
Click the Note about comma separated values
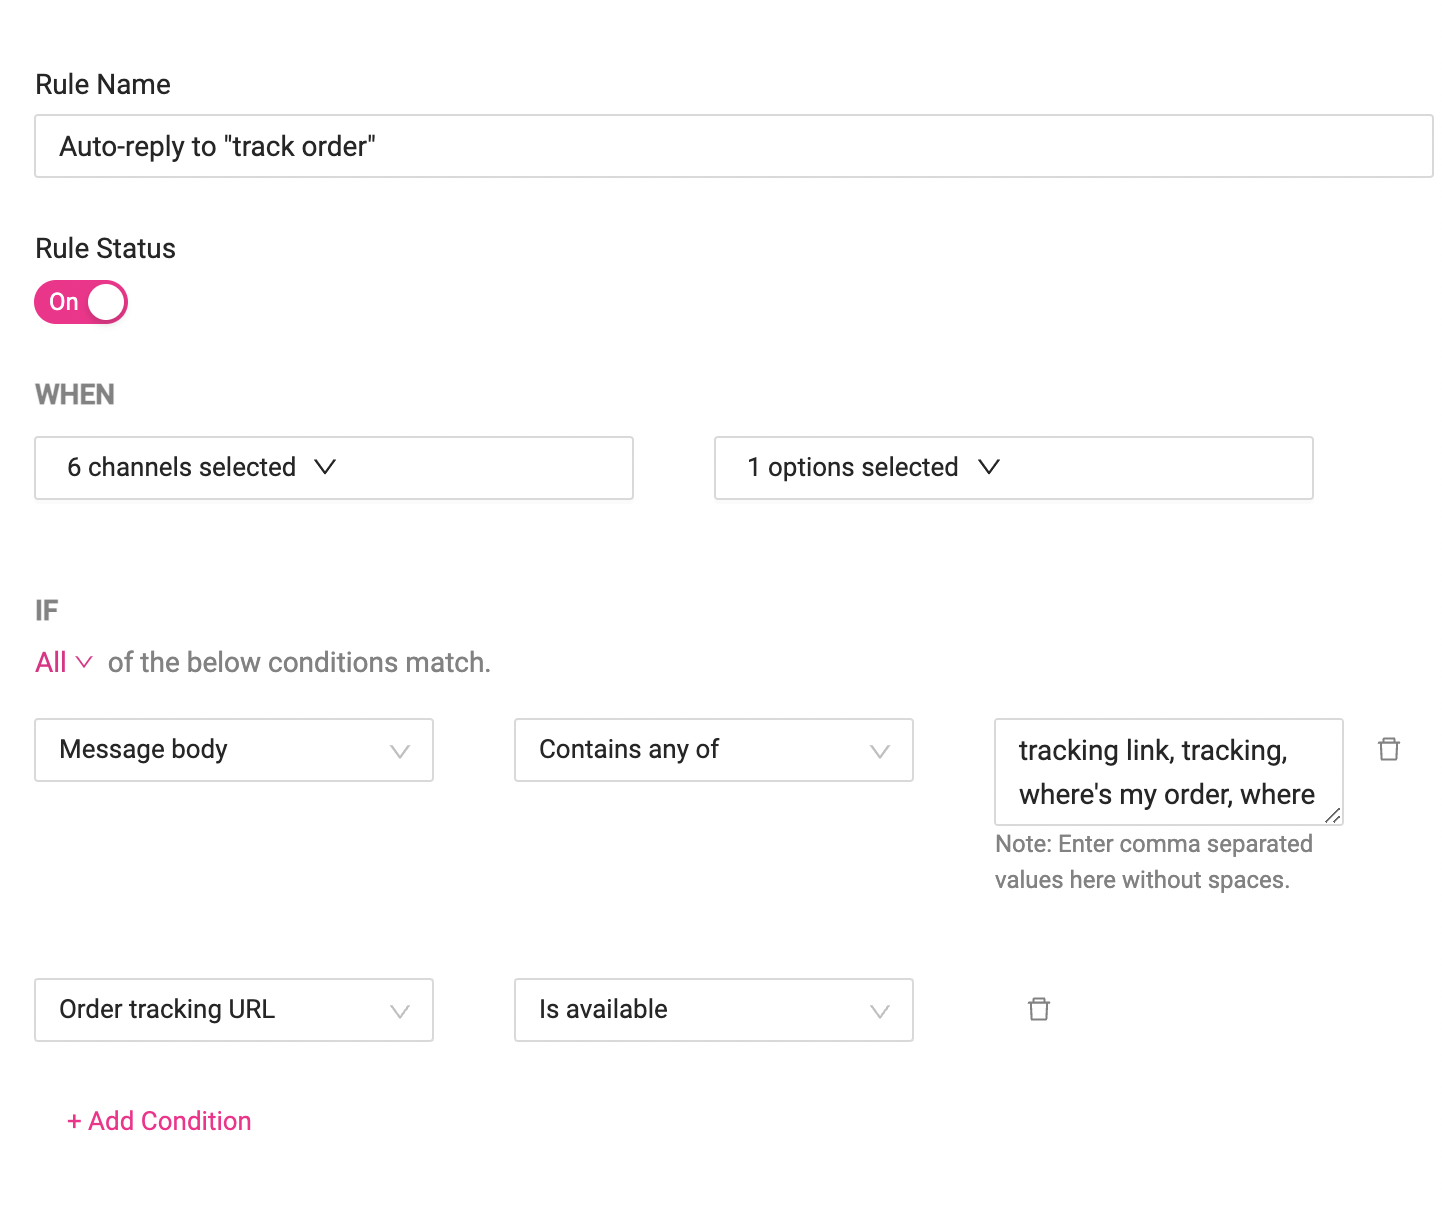click(x=1154, y=862)
